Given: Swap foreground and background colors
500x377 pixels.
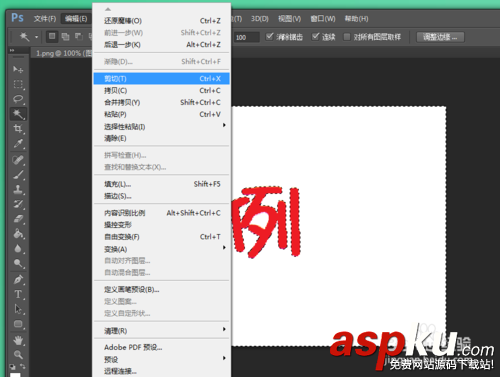Looking at the screenshot, I should click(22, 366).
